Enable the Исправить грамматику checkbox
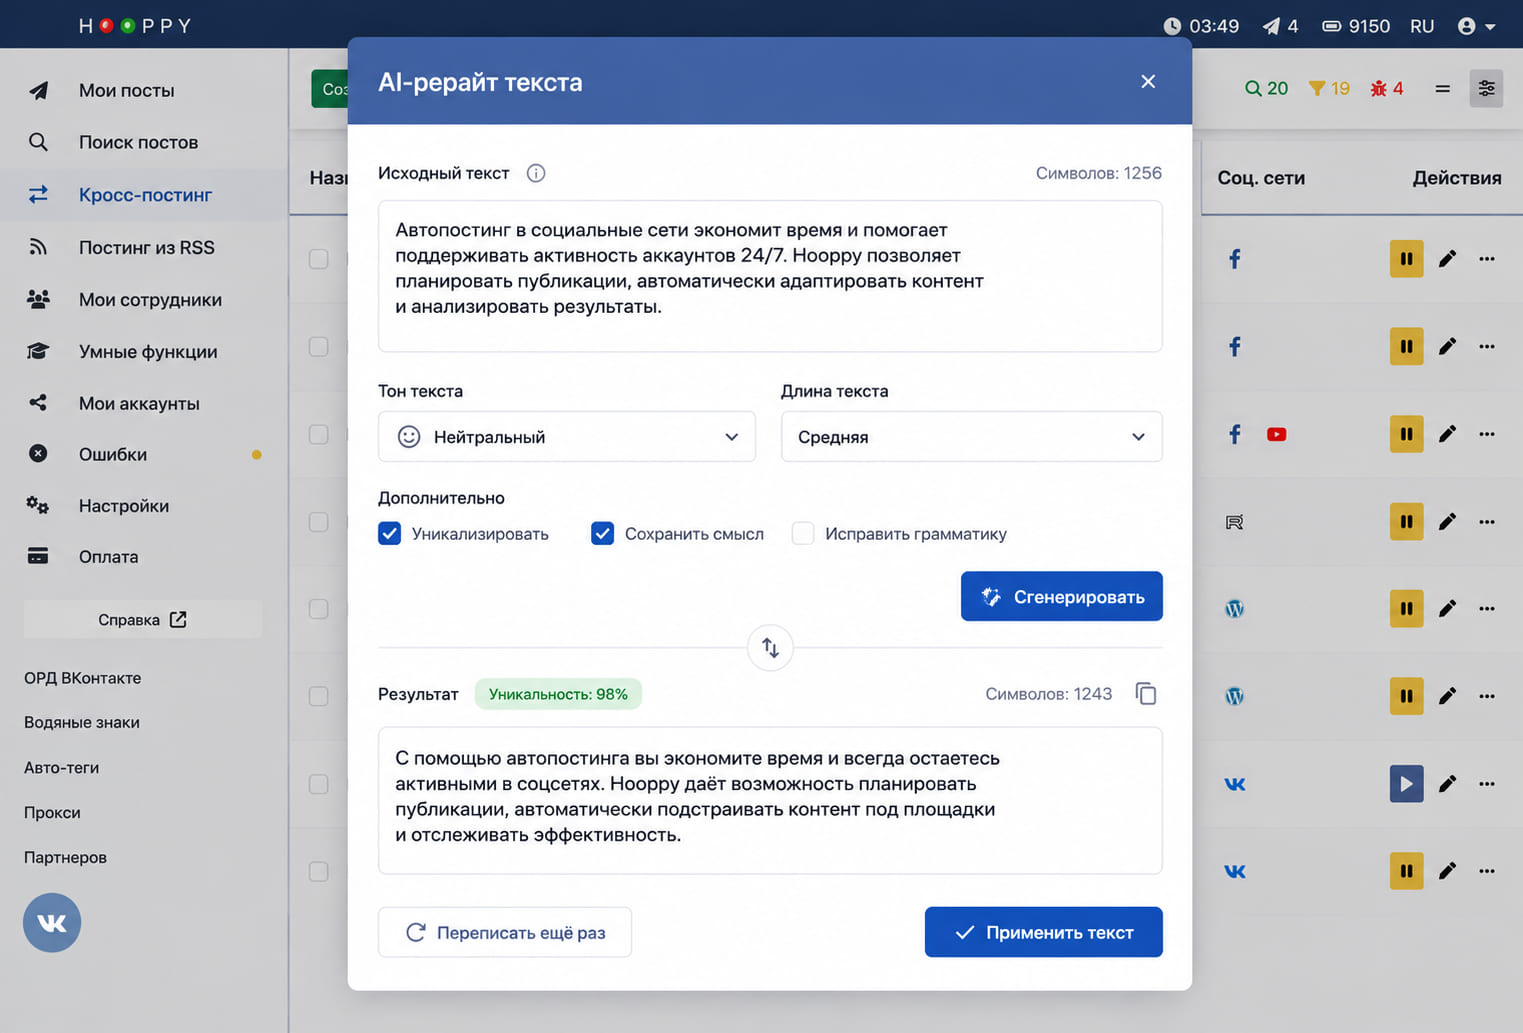The height and width of the screenshot is (1033, 1523). click(803, 534)
